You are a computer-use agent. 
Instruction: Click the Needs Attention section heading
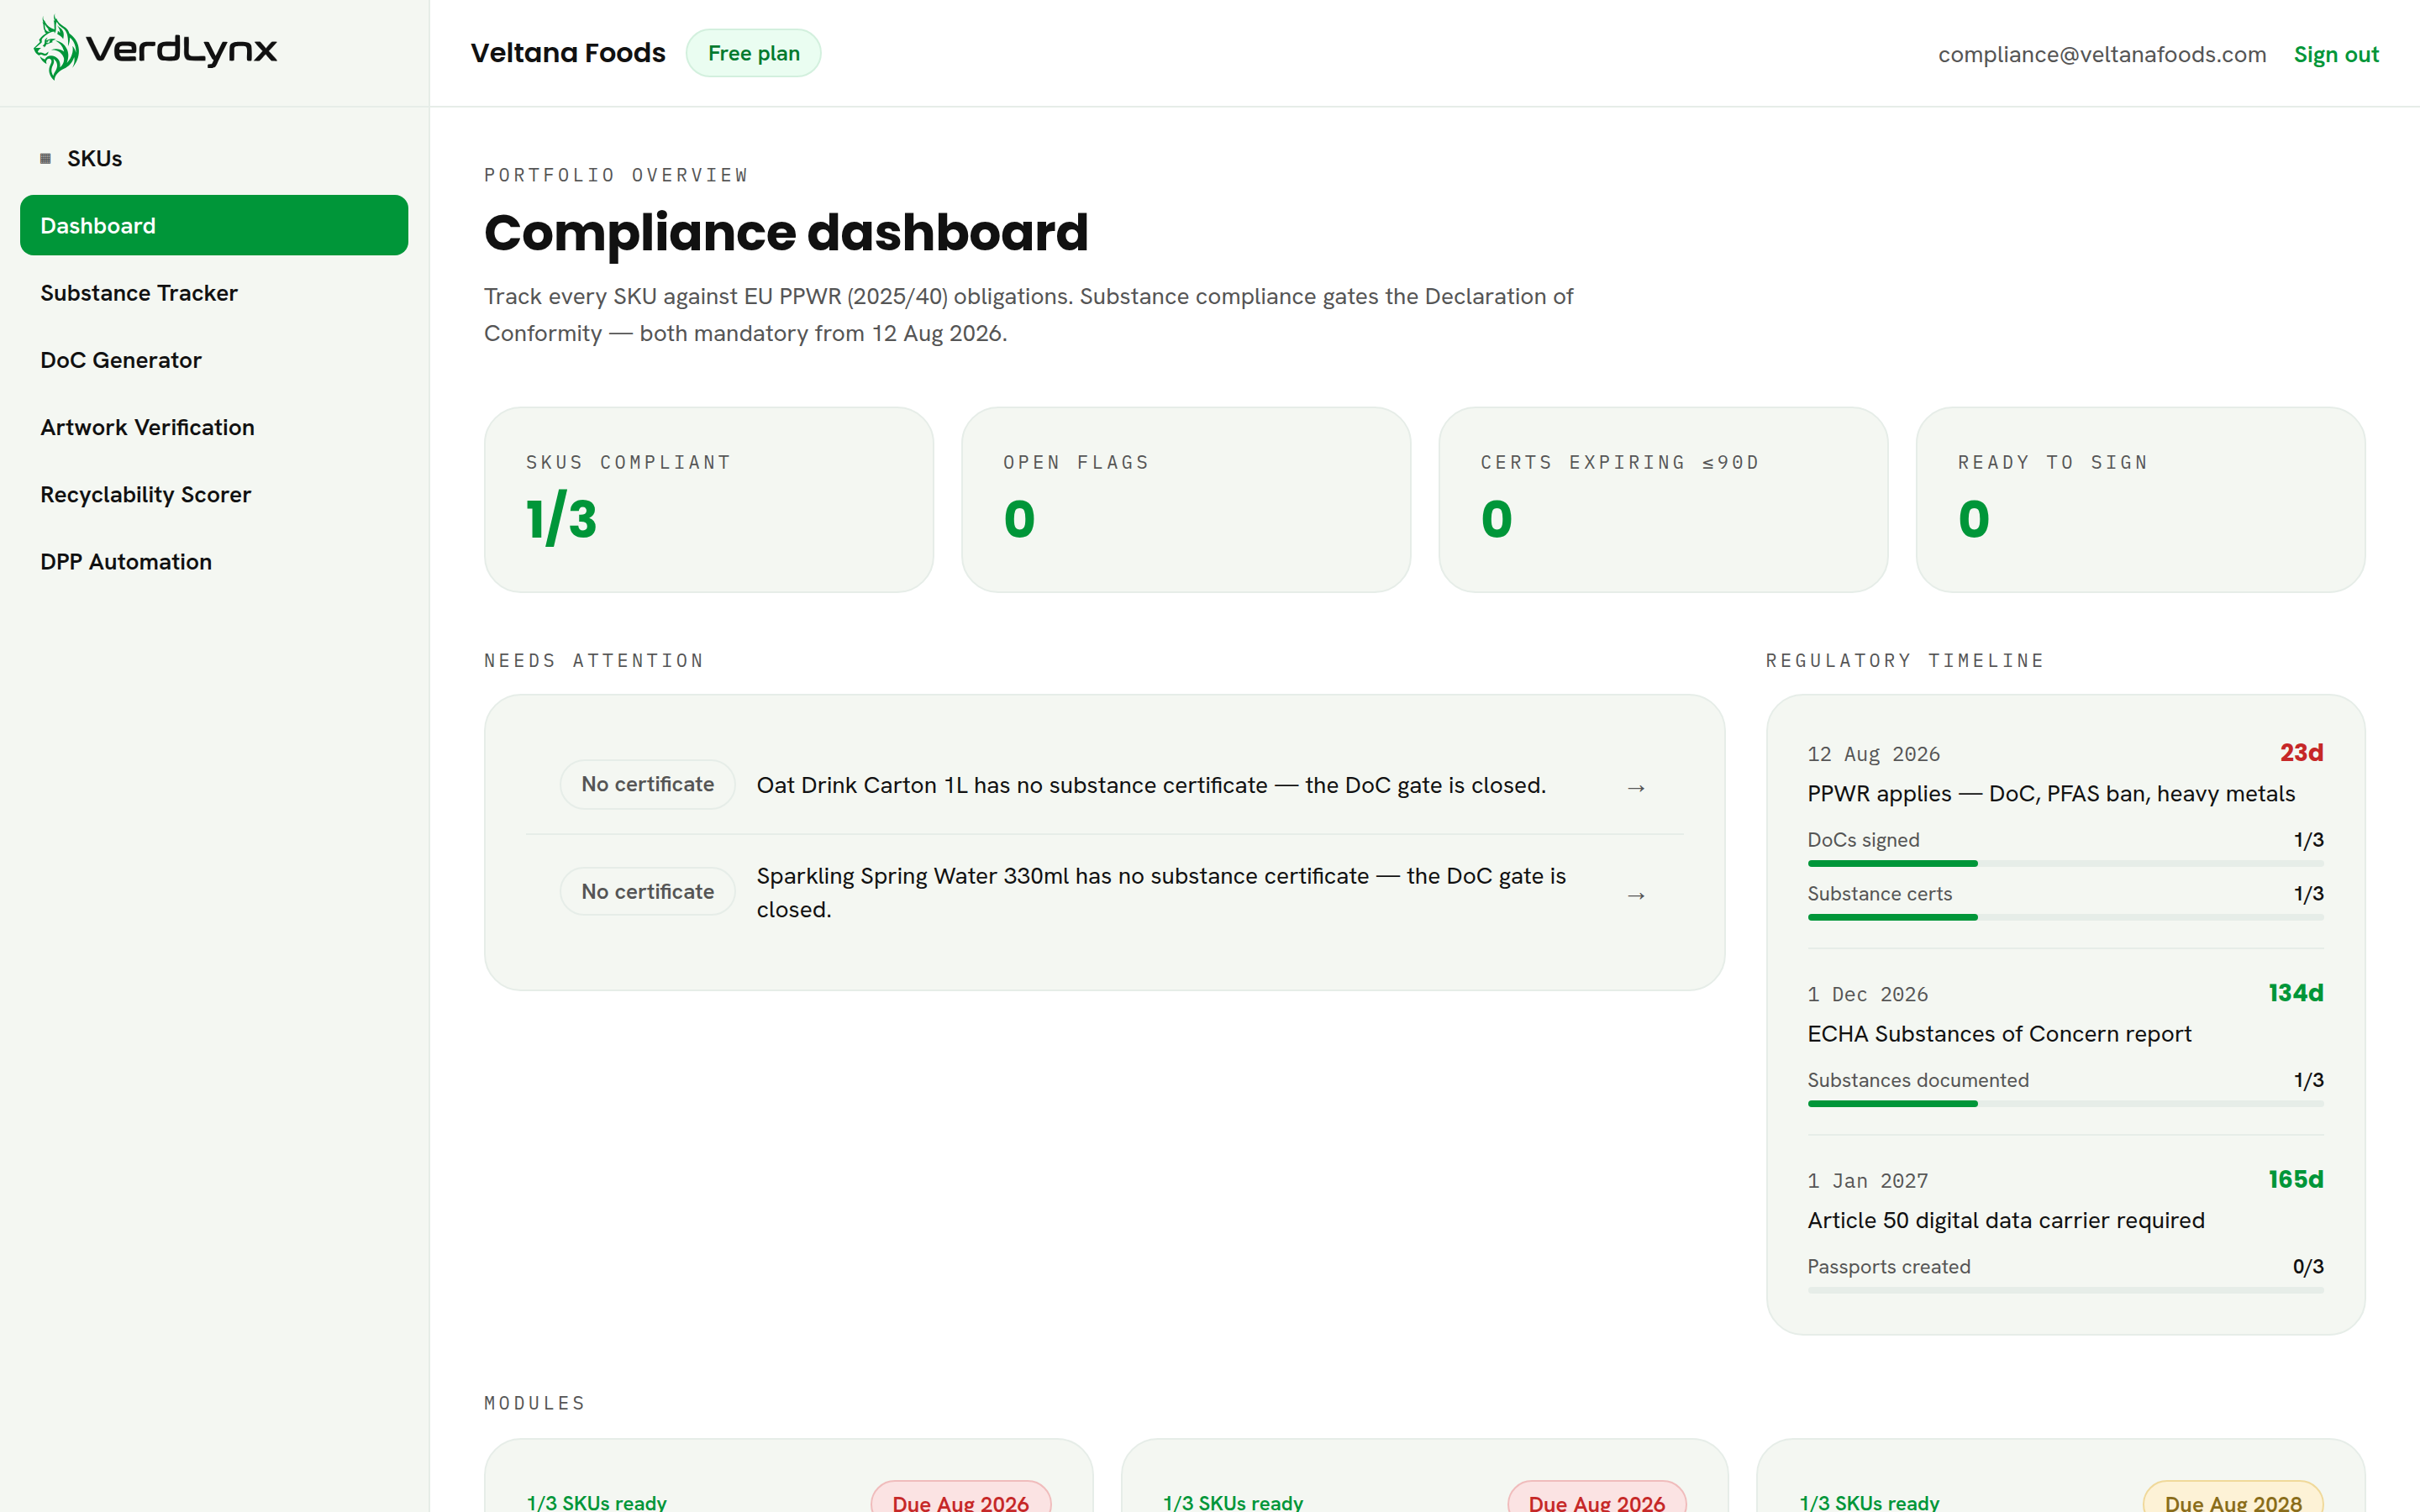click(x=594, y=660)
